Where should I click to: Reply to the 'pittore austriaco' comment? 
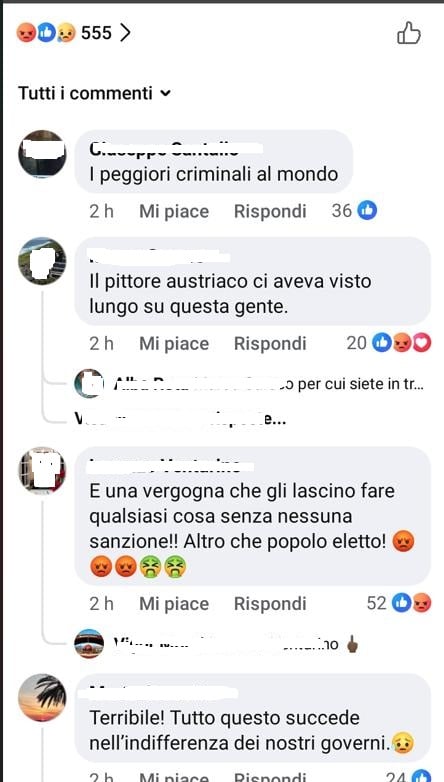tap(270, 344)
